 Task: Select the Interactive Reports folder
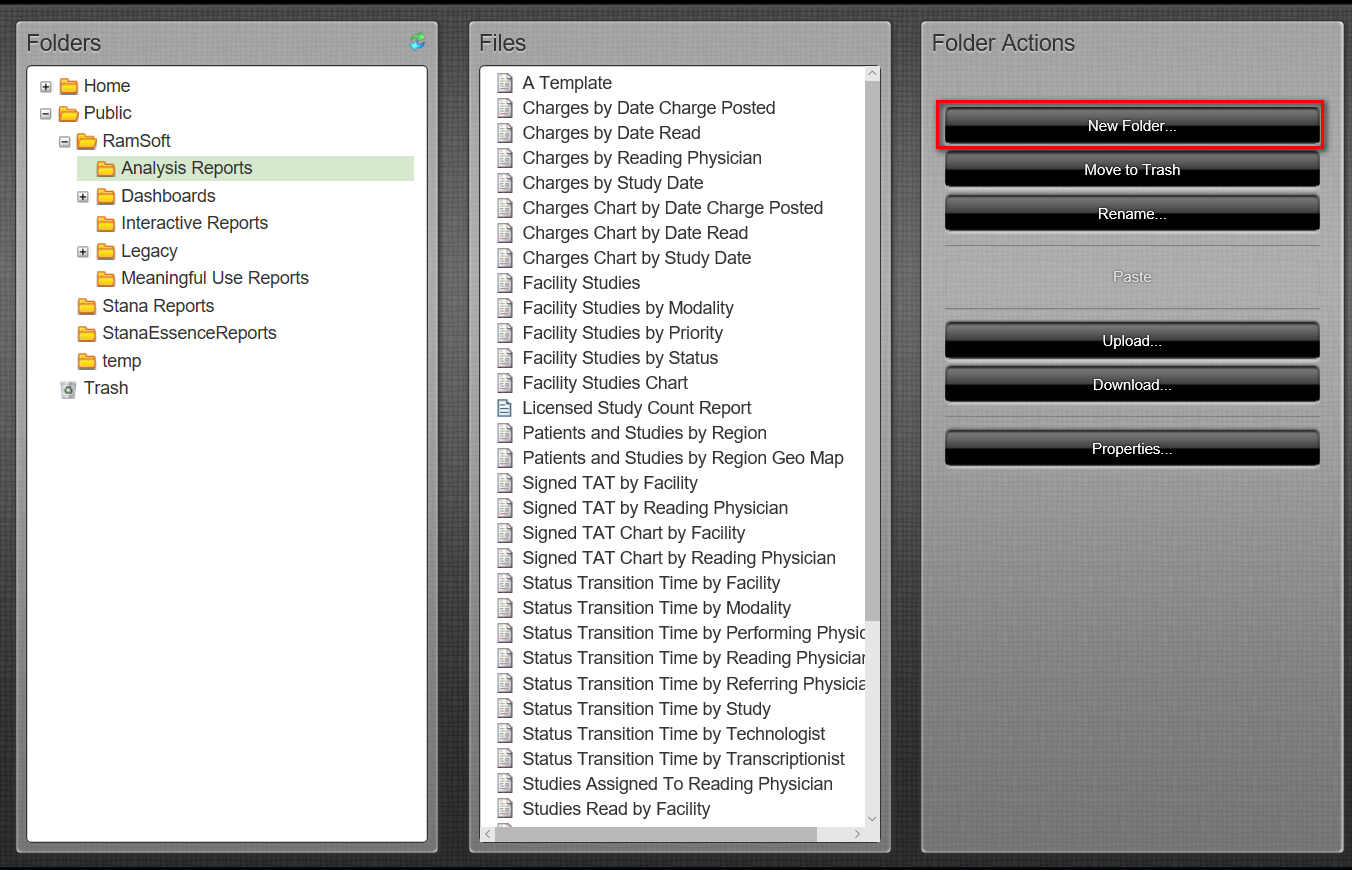pos(194,223)
